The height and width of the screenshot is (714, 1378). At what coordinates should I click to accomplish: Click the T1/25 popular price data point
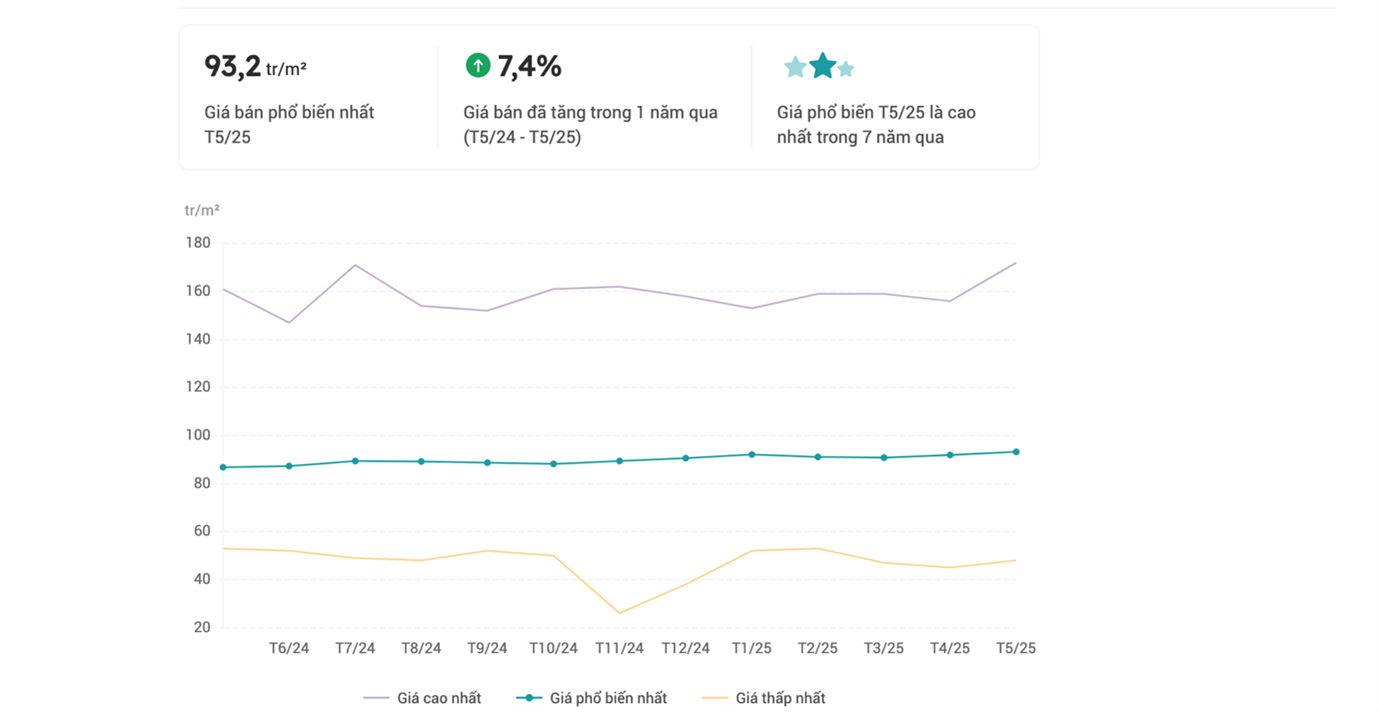coord(752,454)
